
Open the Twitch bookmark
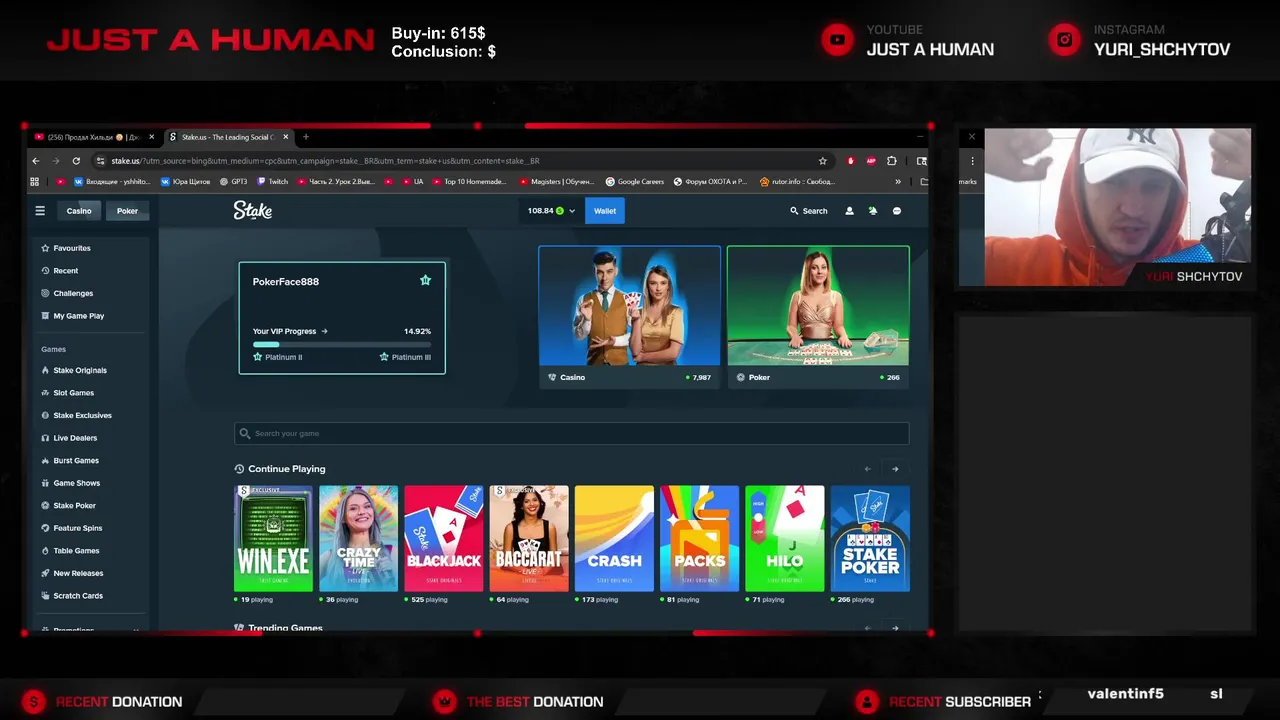coord(273,182)
